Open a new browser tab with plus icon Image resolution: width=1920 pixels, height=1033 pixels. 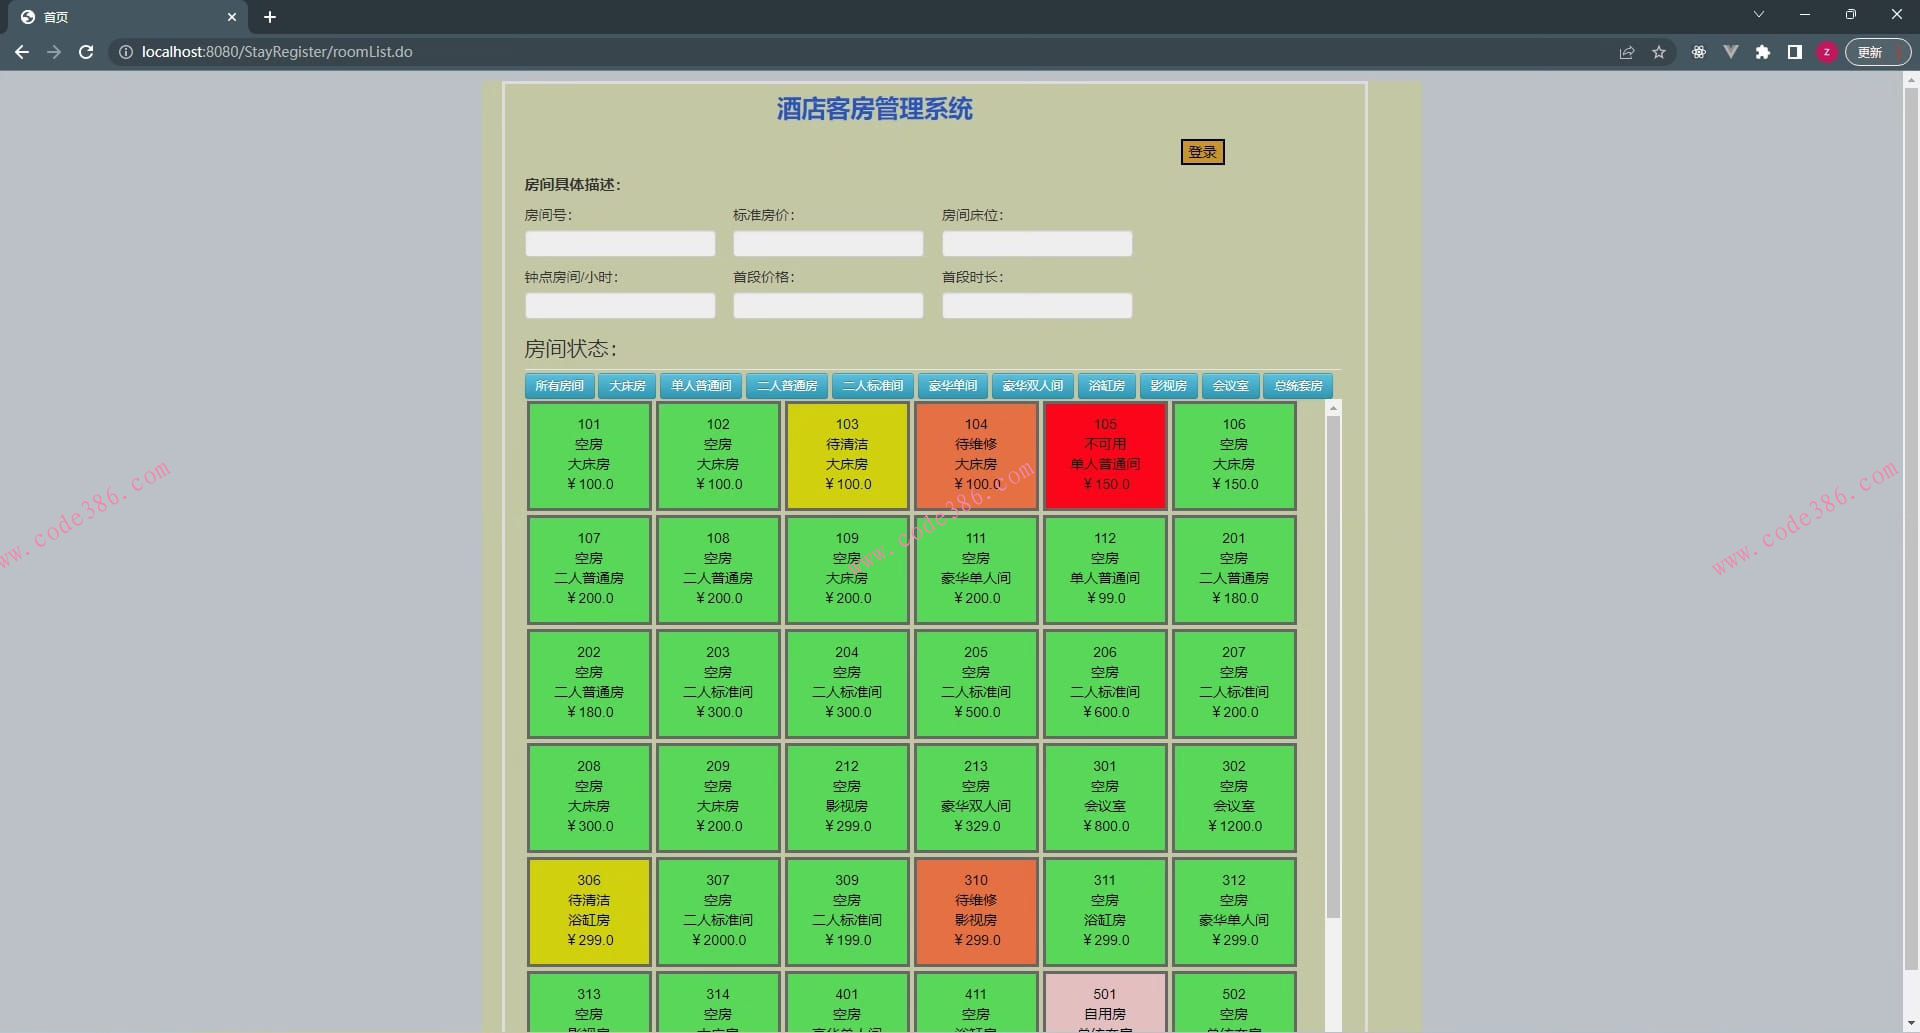coord(269,16)
